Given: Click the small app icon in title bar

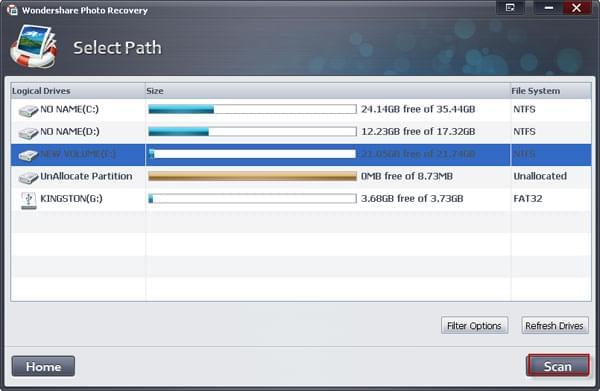Looking at the screenshot, I should (x=12, y=10).
